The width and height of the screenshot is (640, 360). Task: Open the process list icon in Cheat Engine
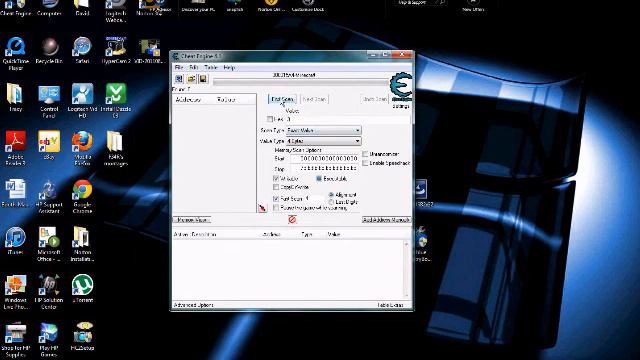(179, 79)
